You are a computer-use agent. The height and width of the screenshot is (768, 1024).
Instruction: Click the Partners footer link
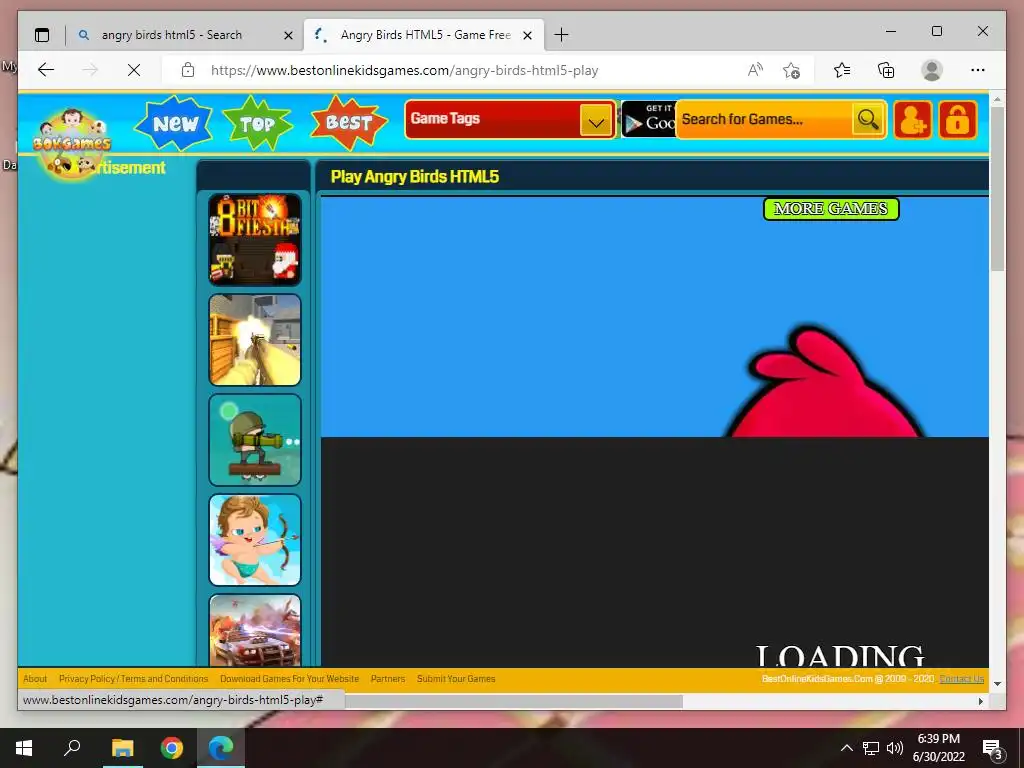[388, 679]
